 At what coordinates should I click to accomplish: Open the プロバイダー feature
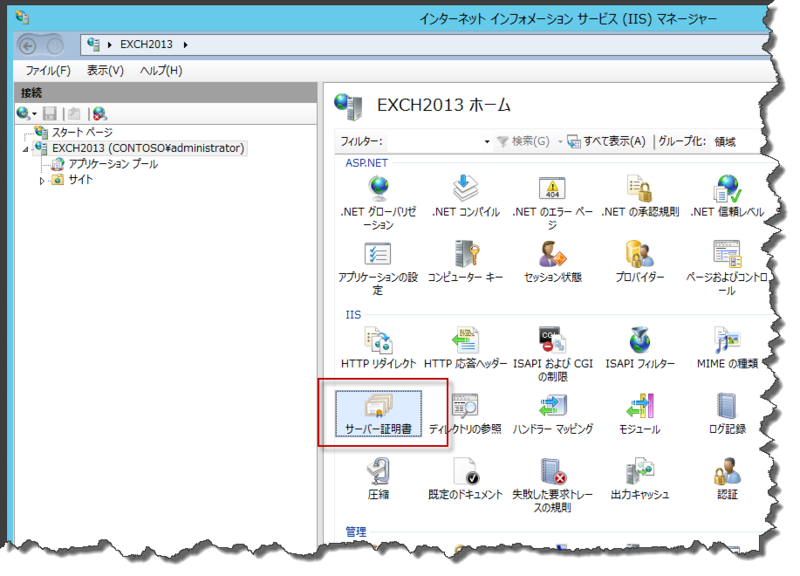[x=640, y=262]
